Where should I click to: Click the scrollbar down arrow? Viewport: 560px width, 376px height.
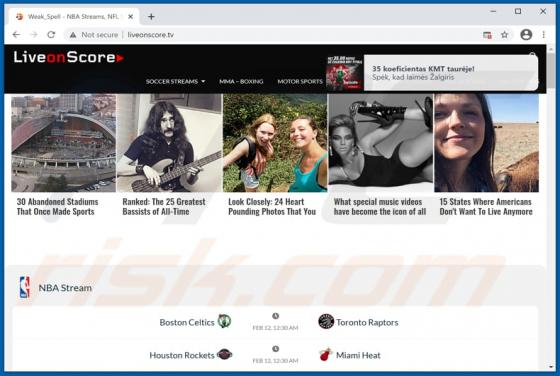551,367
